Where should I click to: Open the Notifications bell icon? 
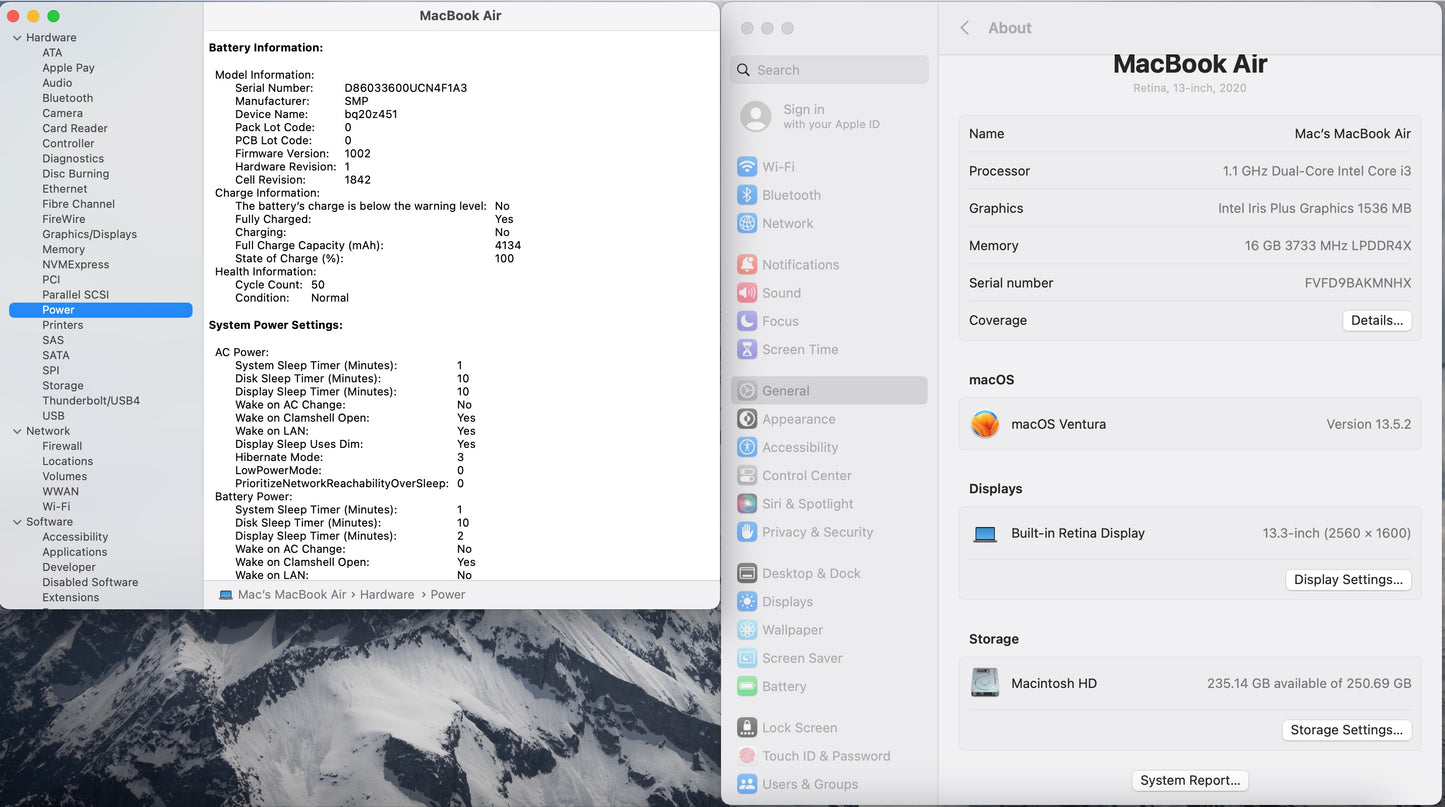[x=747, y=265]
